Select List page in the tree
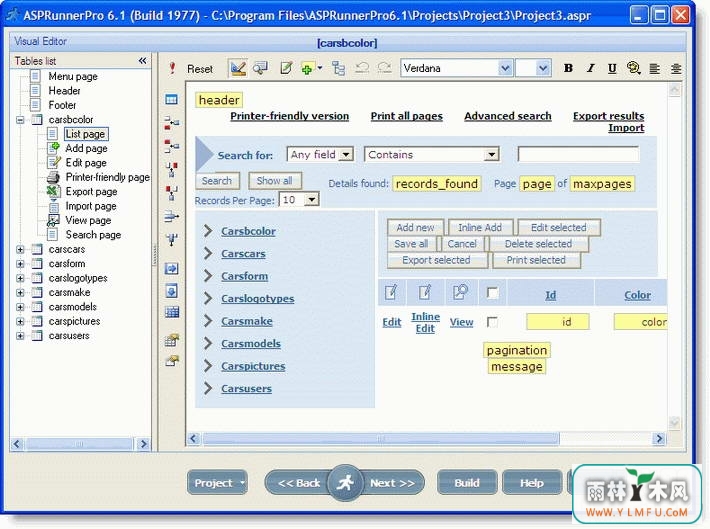The image size is (710, 529). coord(85,134)
